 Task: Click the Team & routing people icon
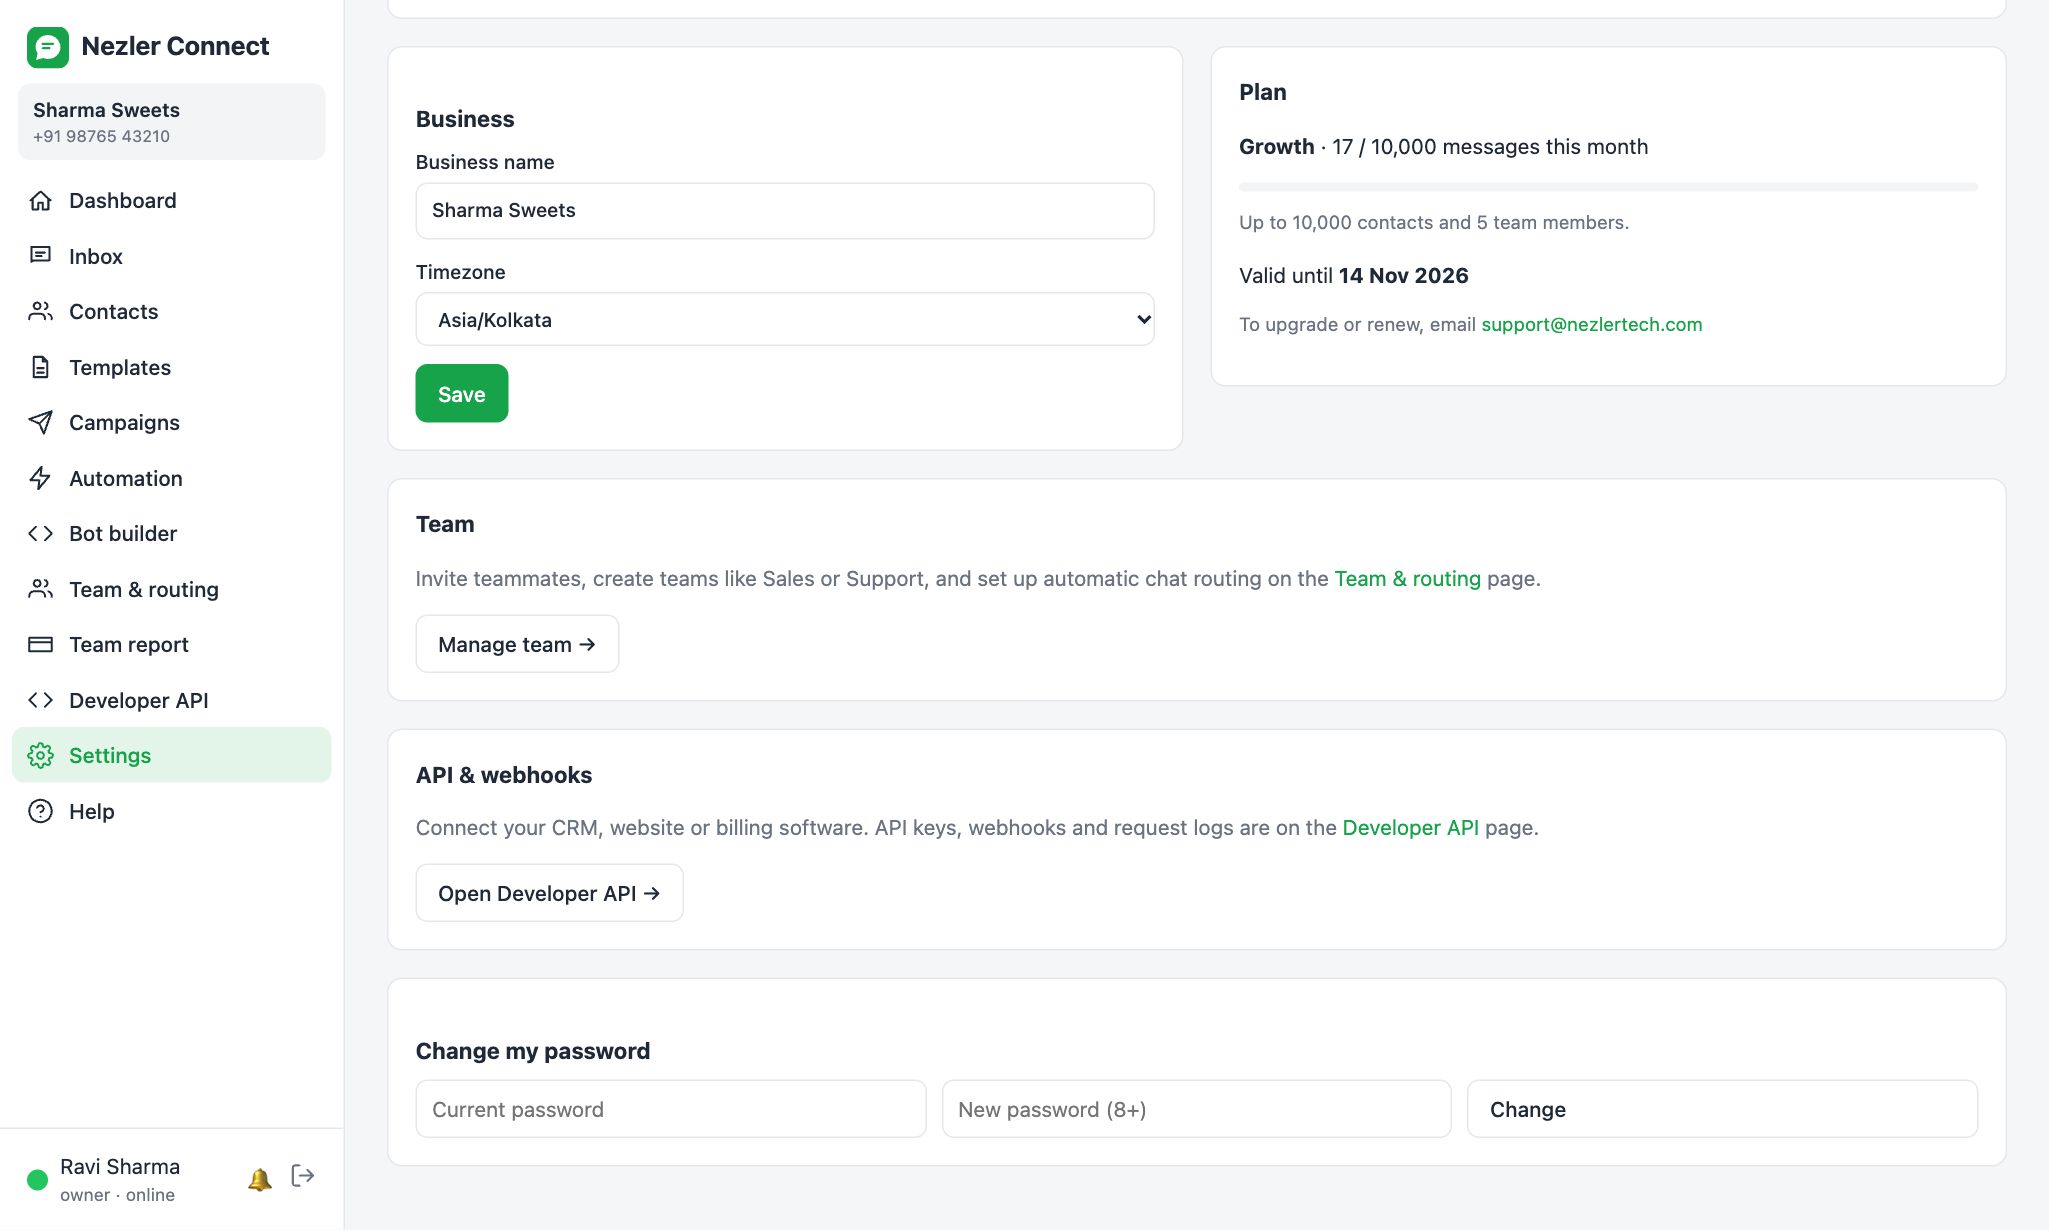click(40, 589)
